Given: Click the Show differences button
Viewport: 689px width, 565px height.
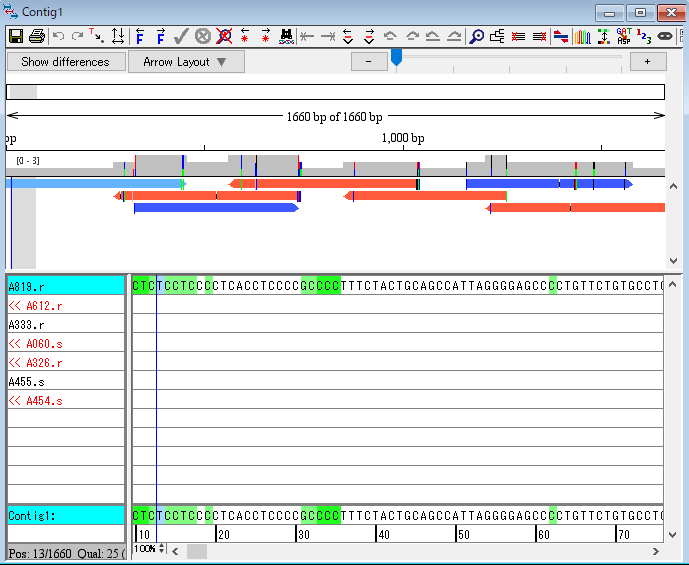Looking at the screenshot, I should click(66, 62).
